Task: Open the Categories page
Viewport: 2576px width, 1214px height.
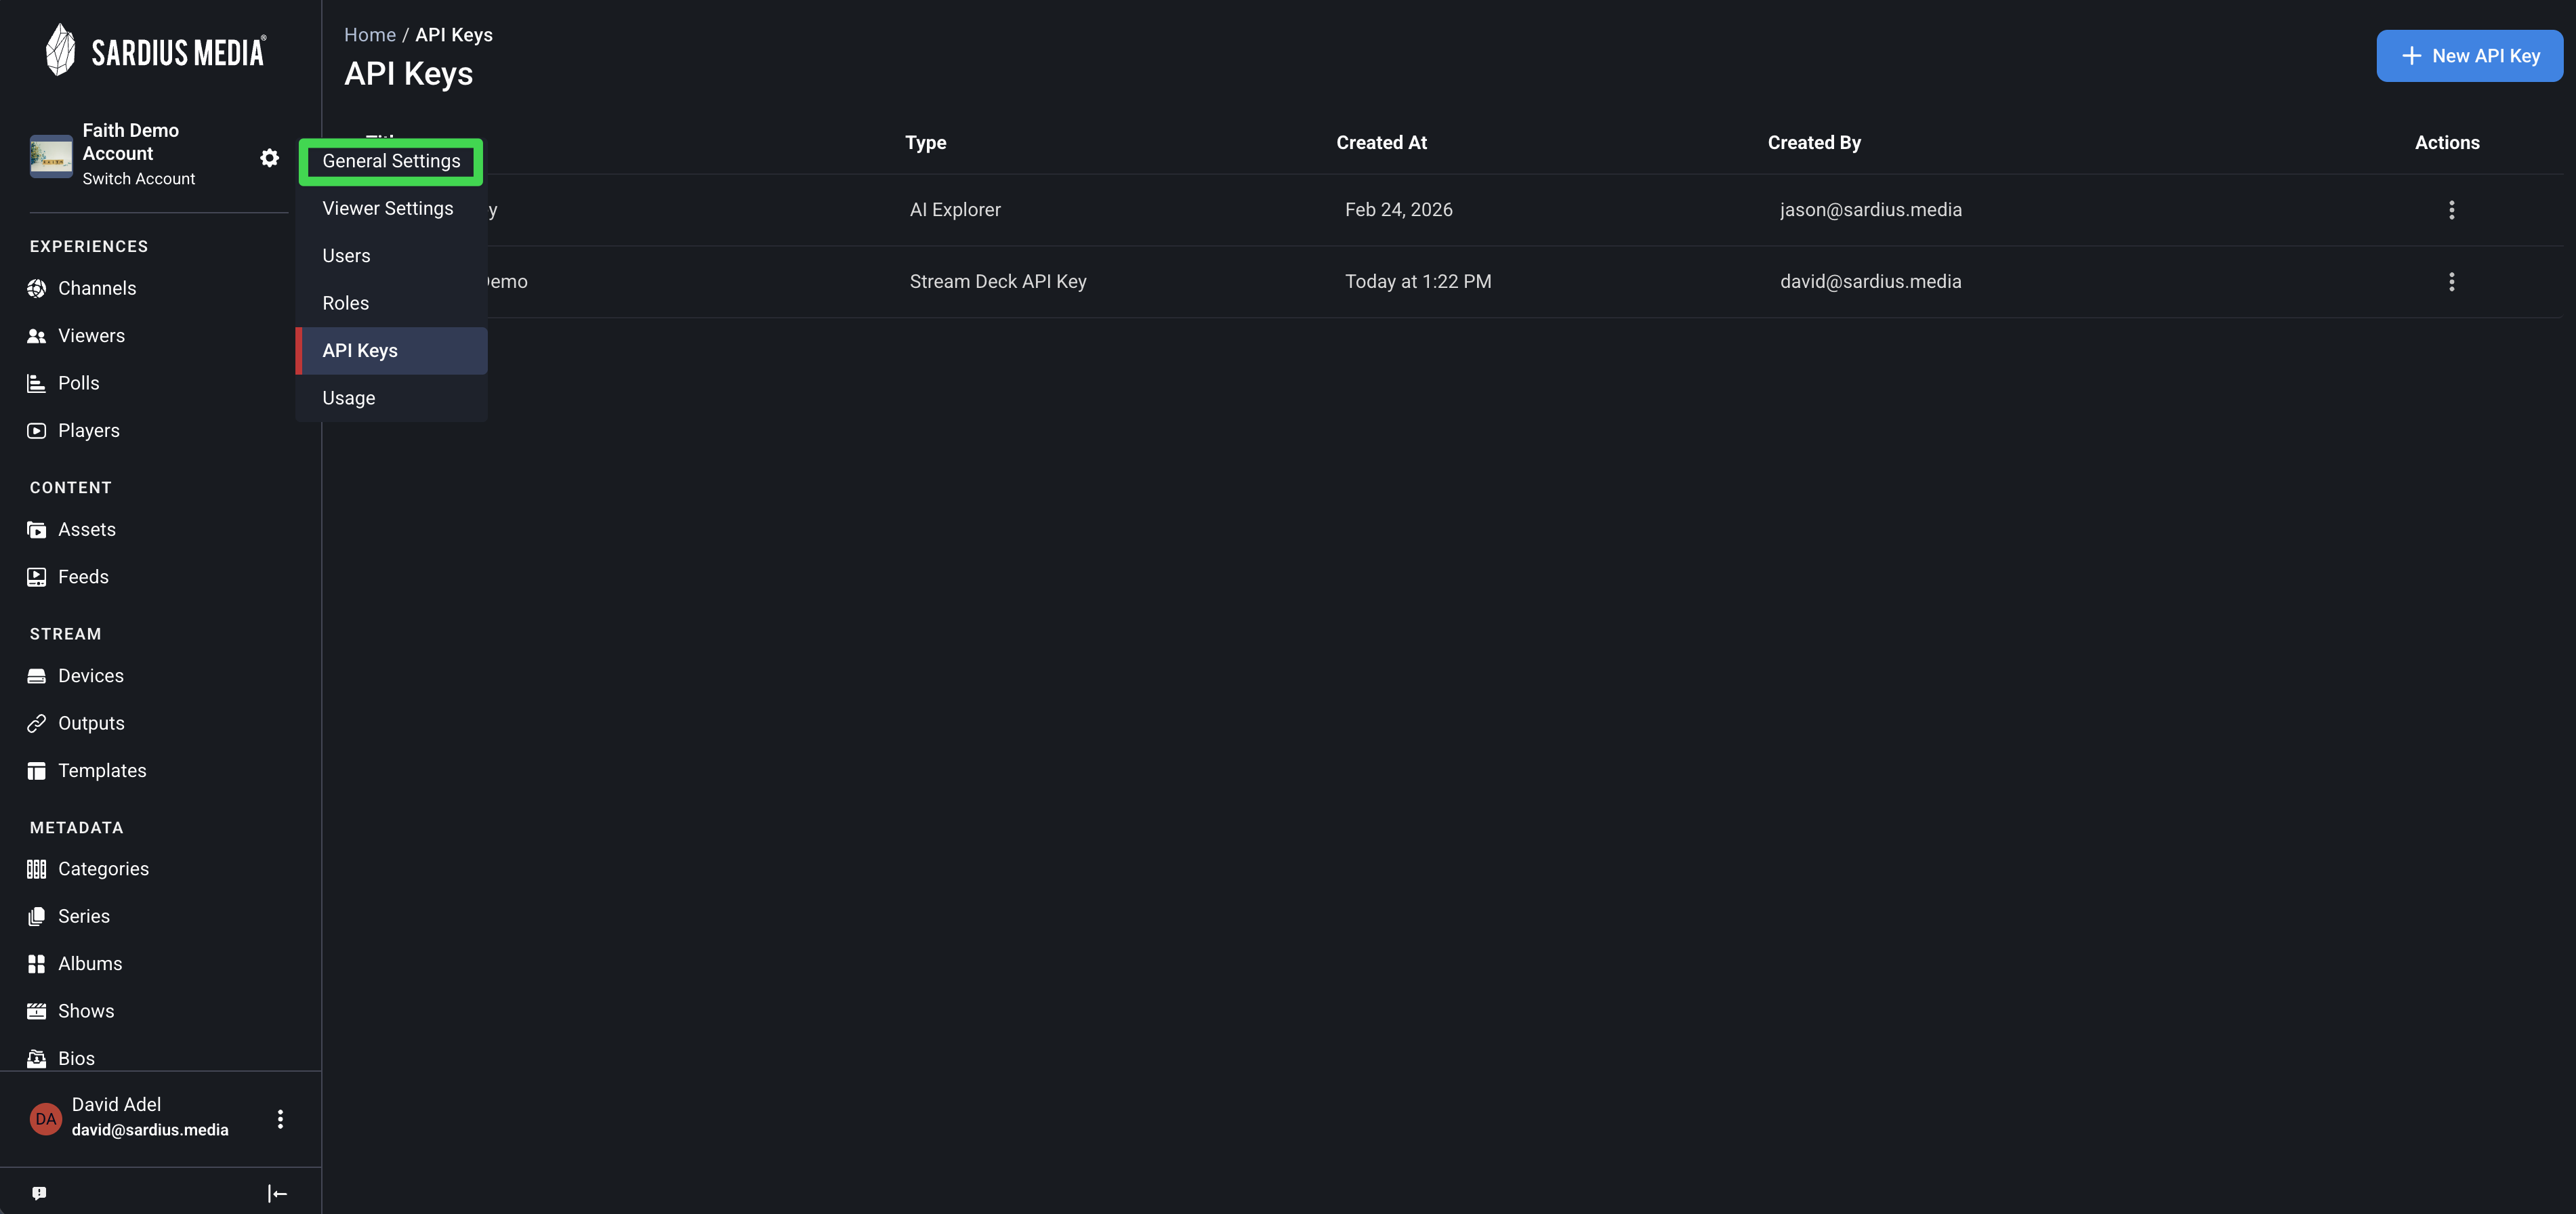Action: [x=103, y=869]
